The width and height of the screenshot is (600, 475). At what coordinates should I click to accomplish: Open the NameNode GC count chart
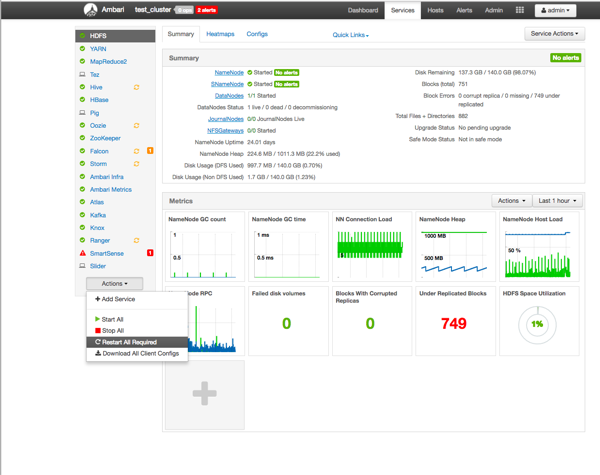(x=205, y=246)
